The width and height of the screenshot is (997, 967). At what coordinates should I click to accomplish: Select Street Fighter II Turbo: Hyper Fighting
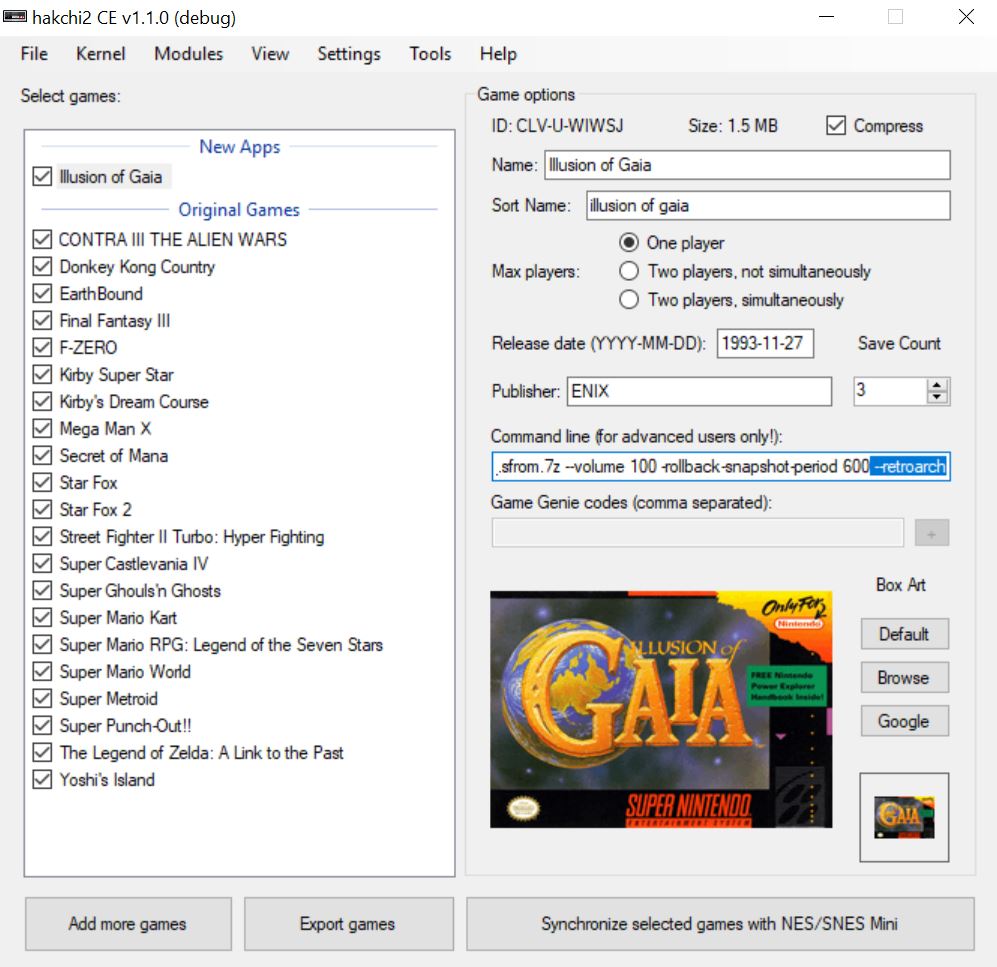(191, 537)
